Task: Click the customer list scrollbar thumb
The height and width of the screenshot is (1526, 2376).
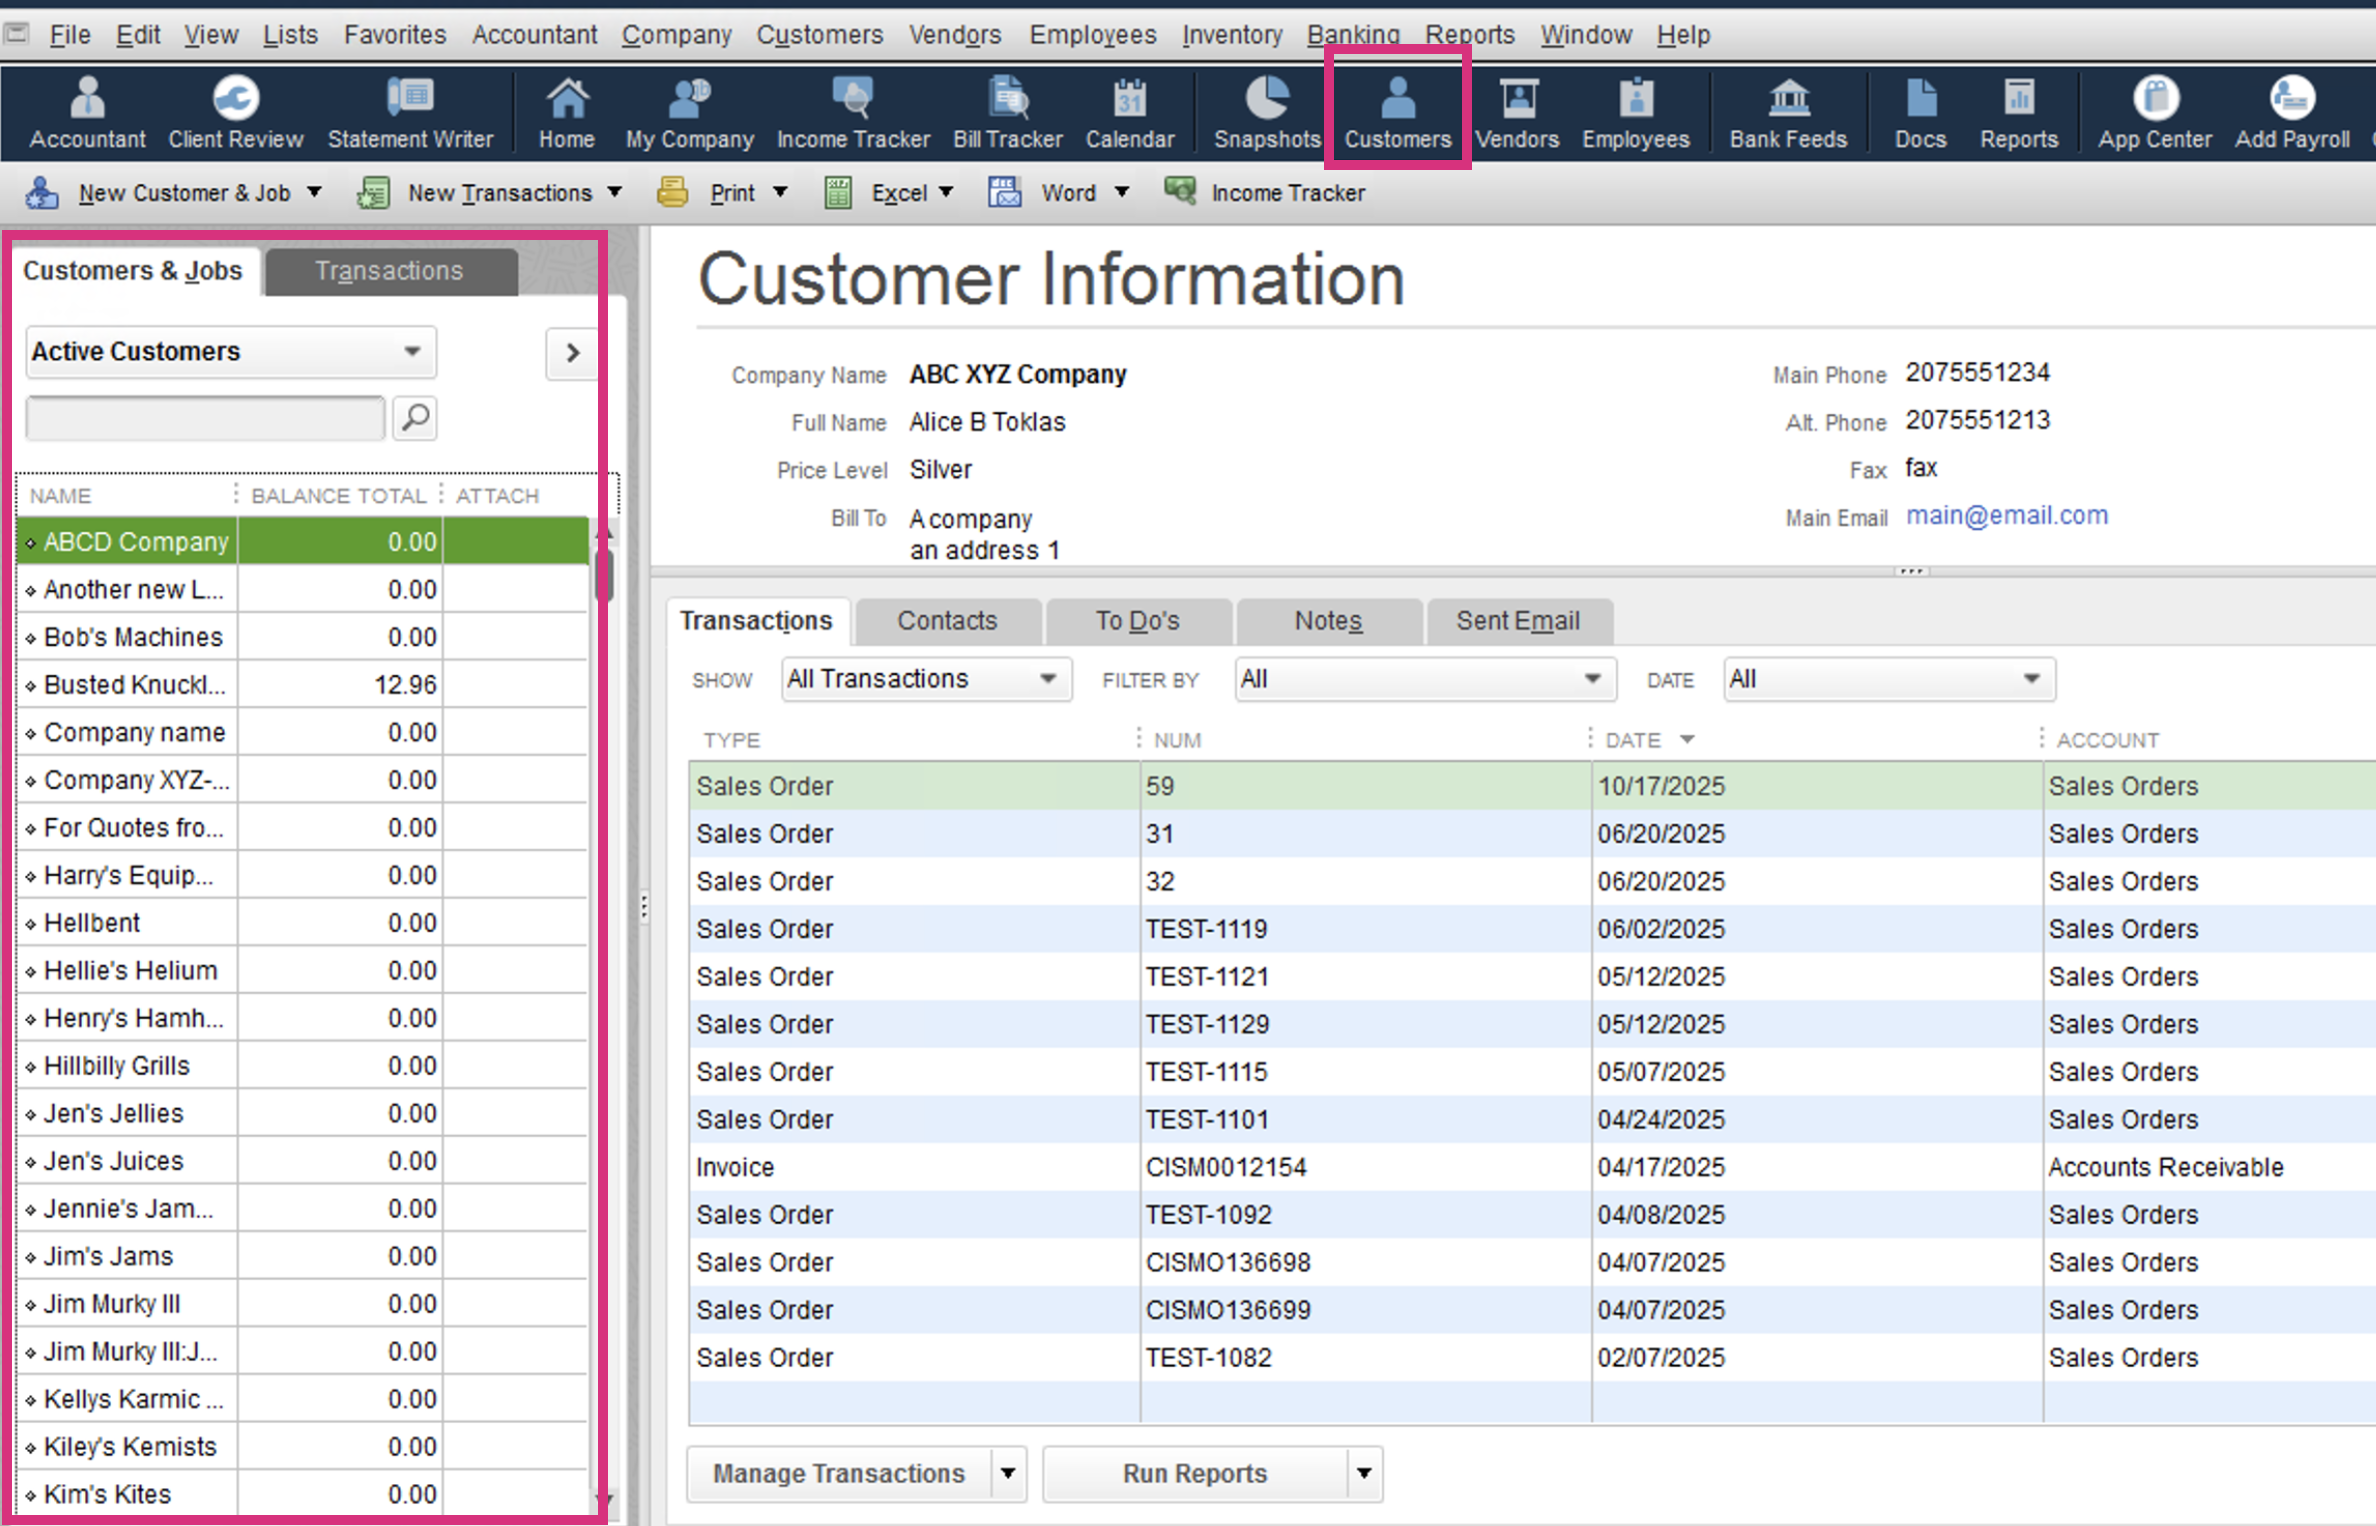Action: point(603,573)
